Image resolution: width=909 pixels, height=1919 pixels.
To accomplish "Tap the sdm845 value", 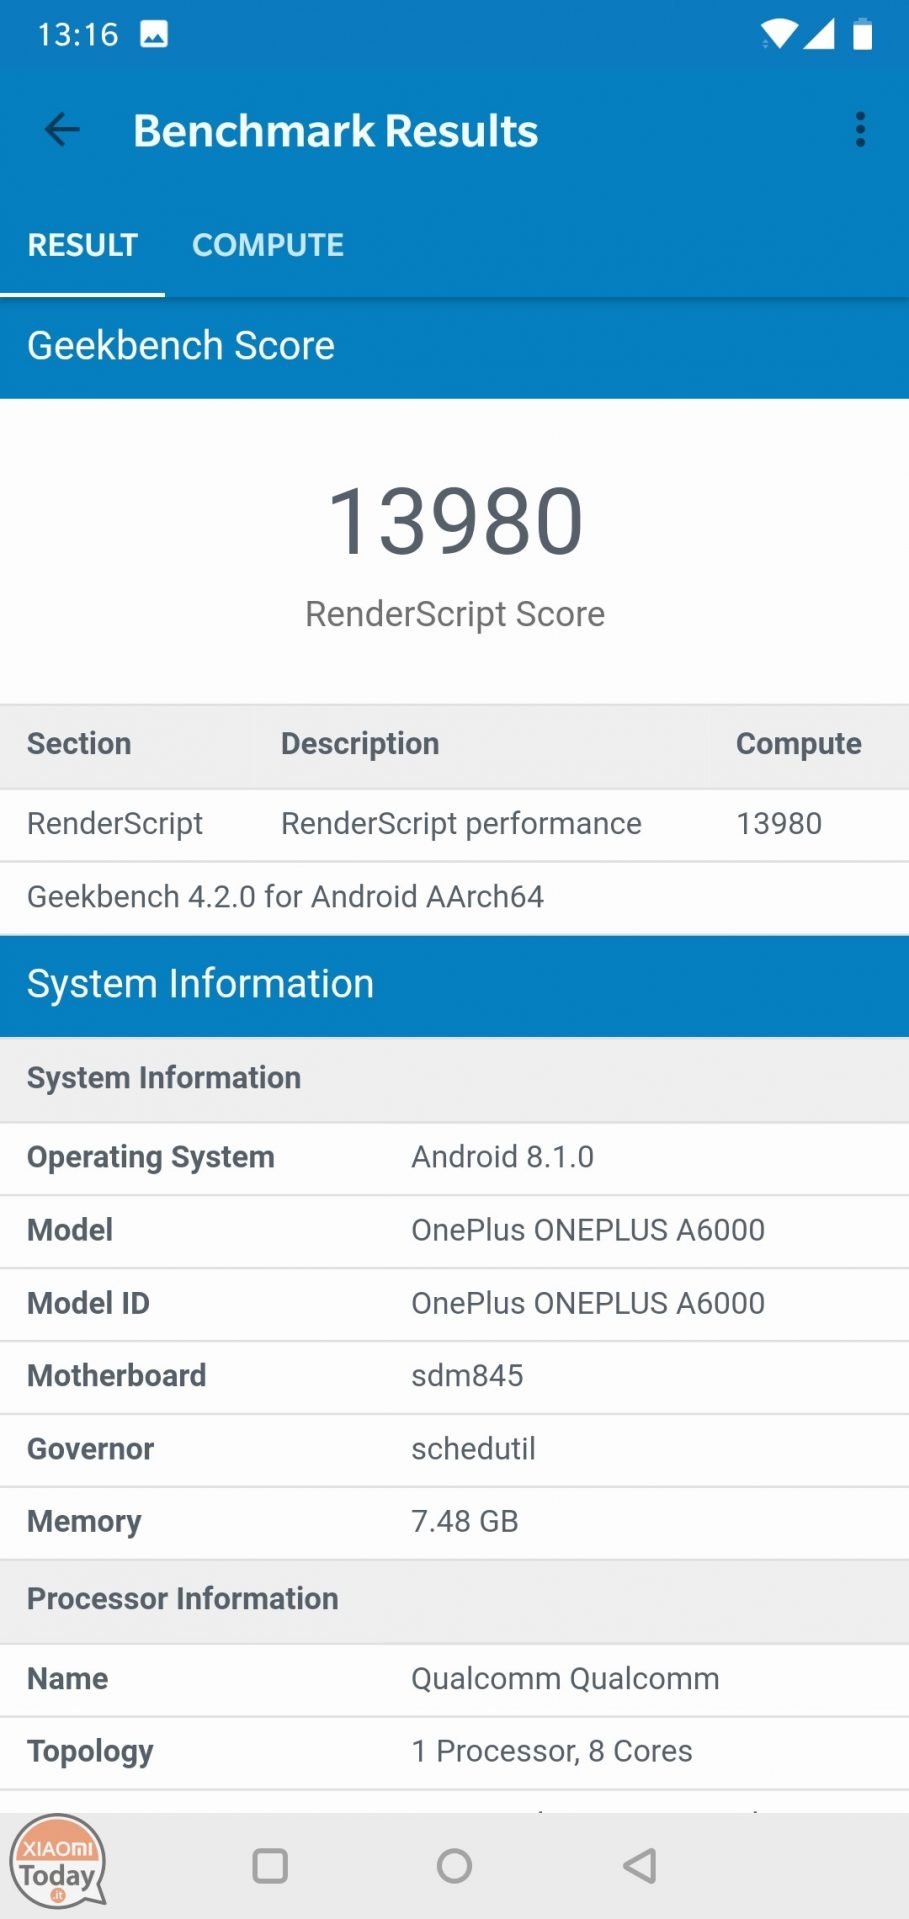I will pos(467,1376).
